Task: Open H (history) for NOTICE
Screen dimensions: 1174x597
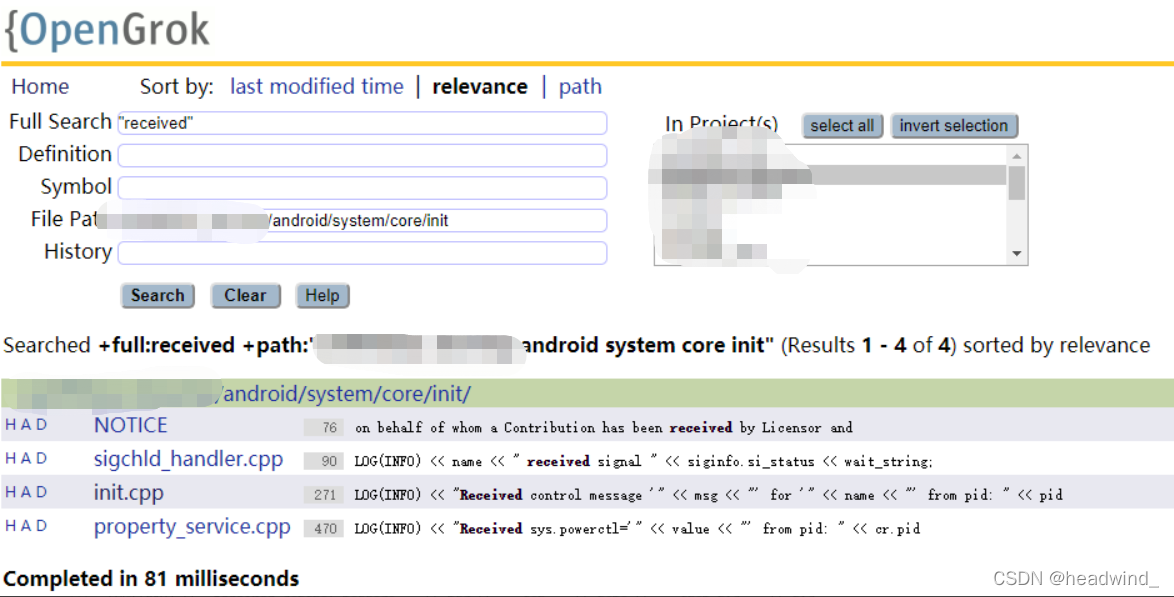Action: [10, 425]
